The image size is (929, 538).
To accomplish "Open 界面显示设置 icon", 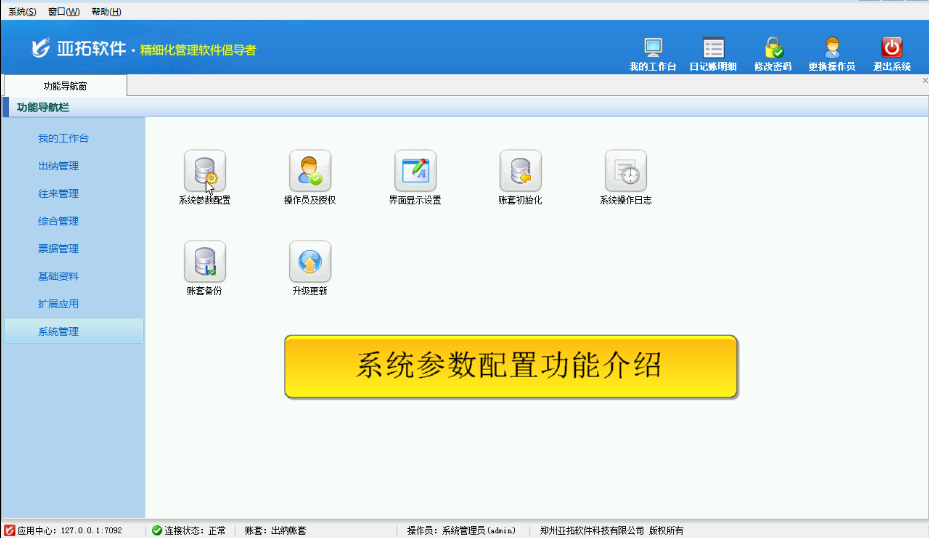I will 415,171.
